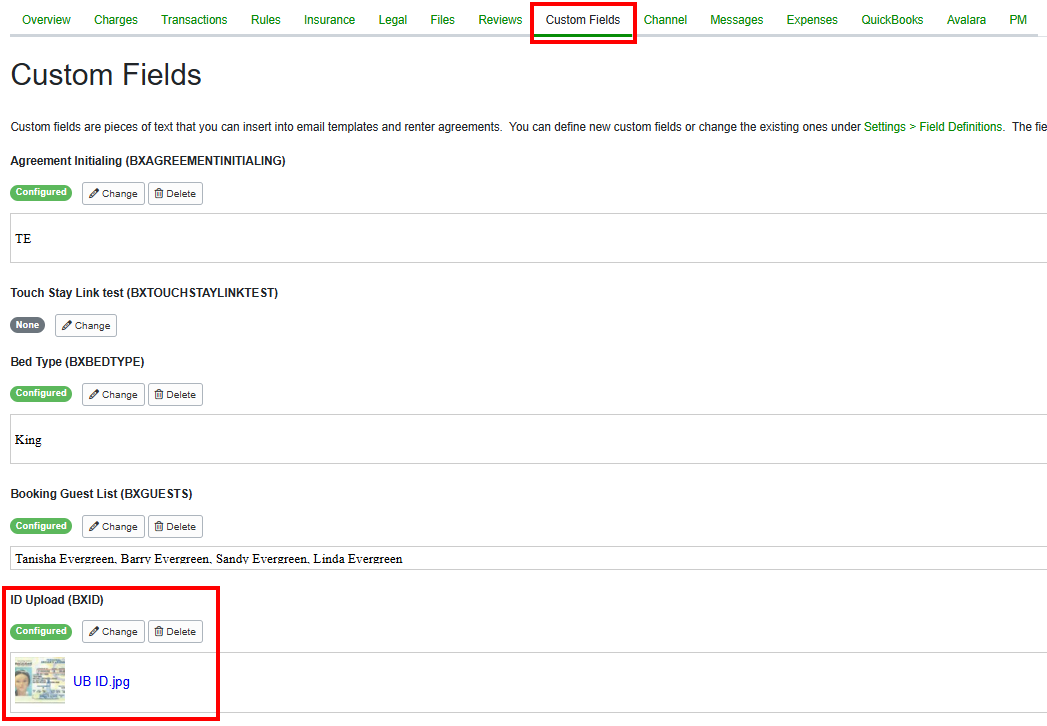Go to the Overview tab
The height and width of the screenshot is (726, 1047).
point(46,19)
